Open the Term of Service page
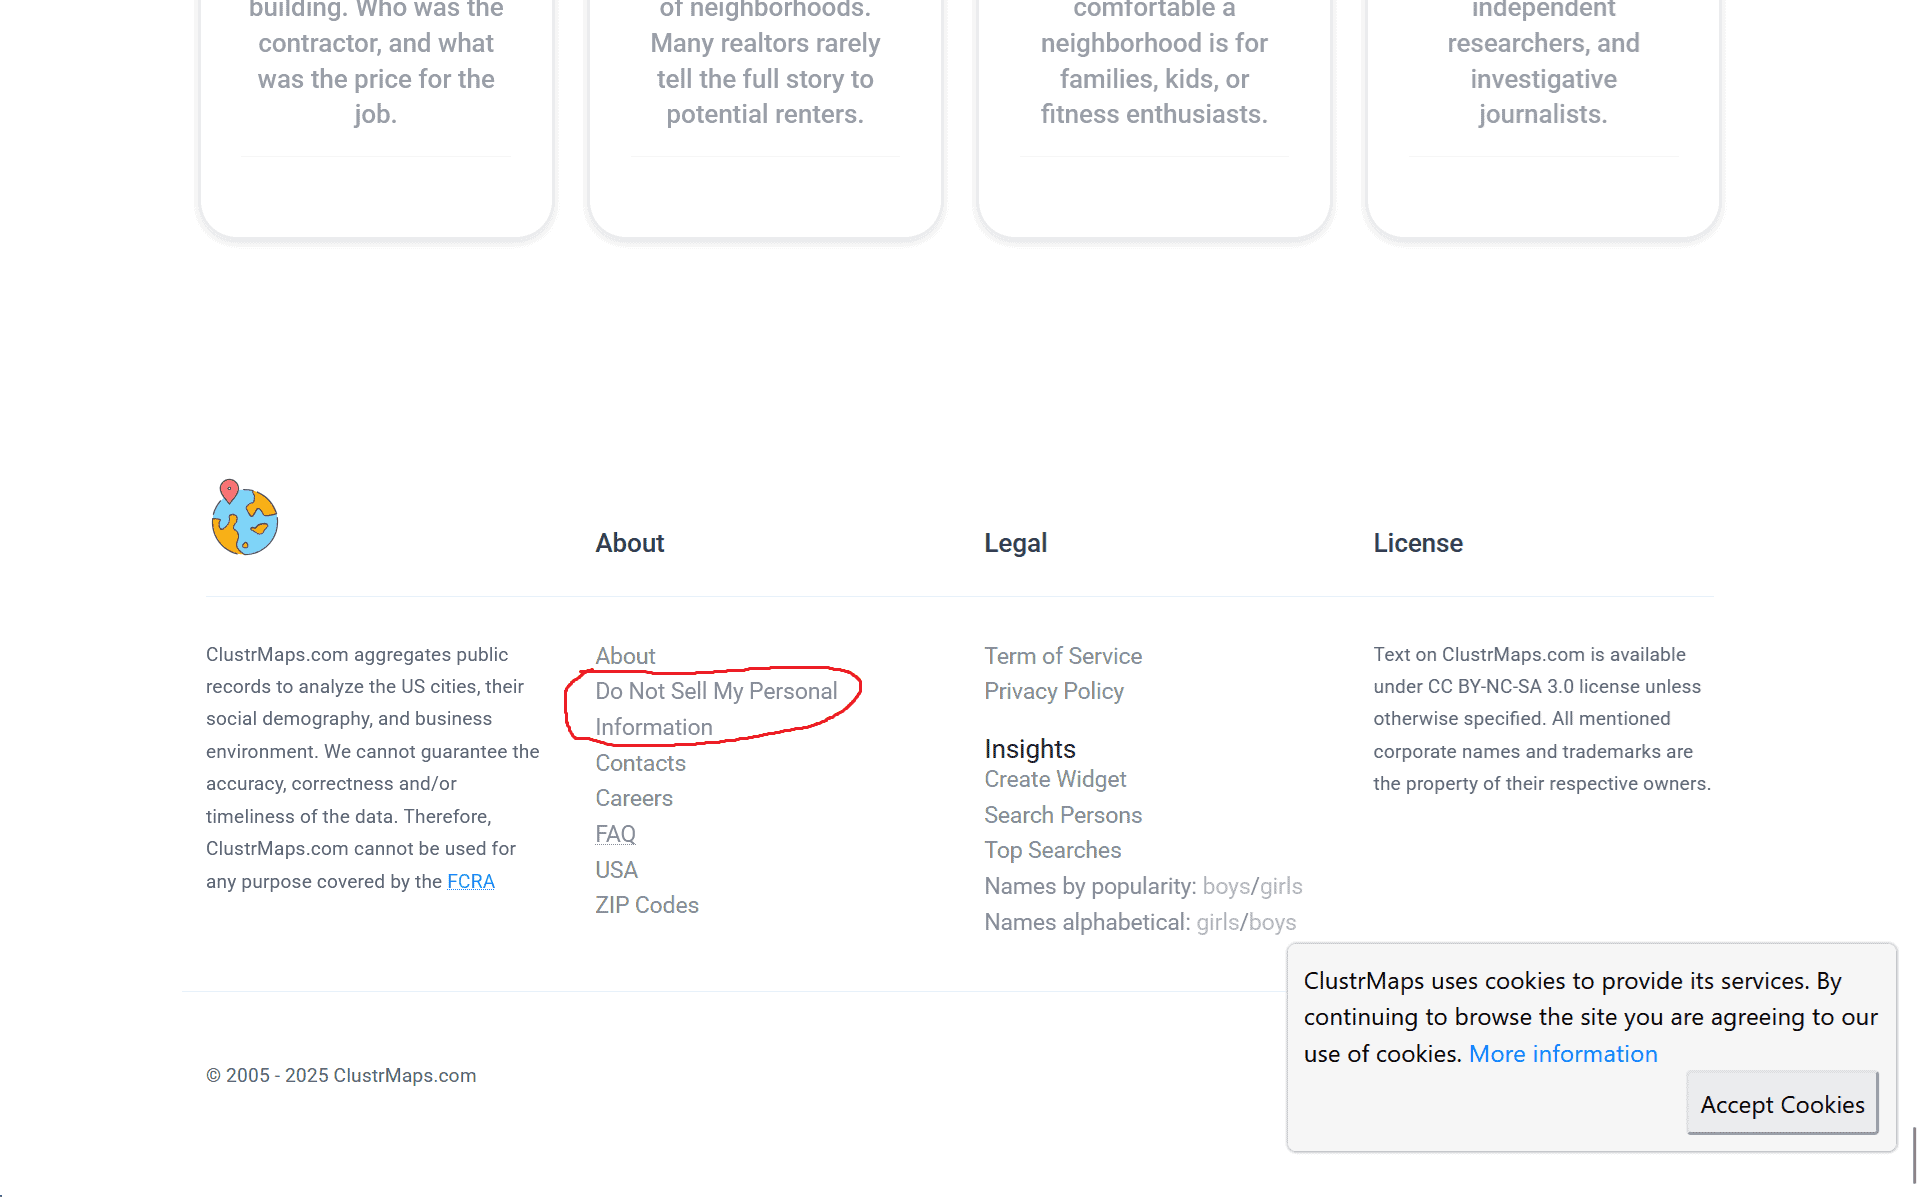 click(1062, 656)
